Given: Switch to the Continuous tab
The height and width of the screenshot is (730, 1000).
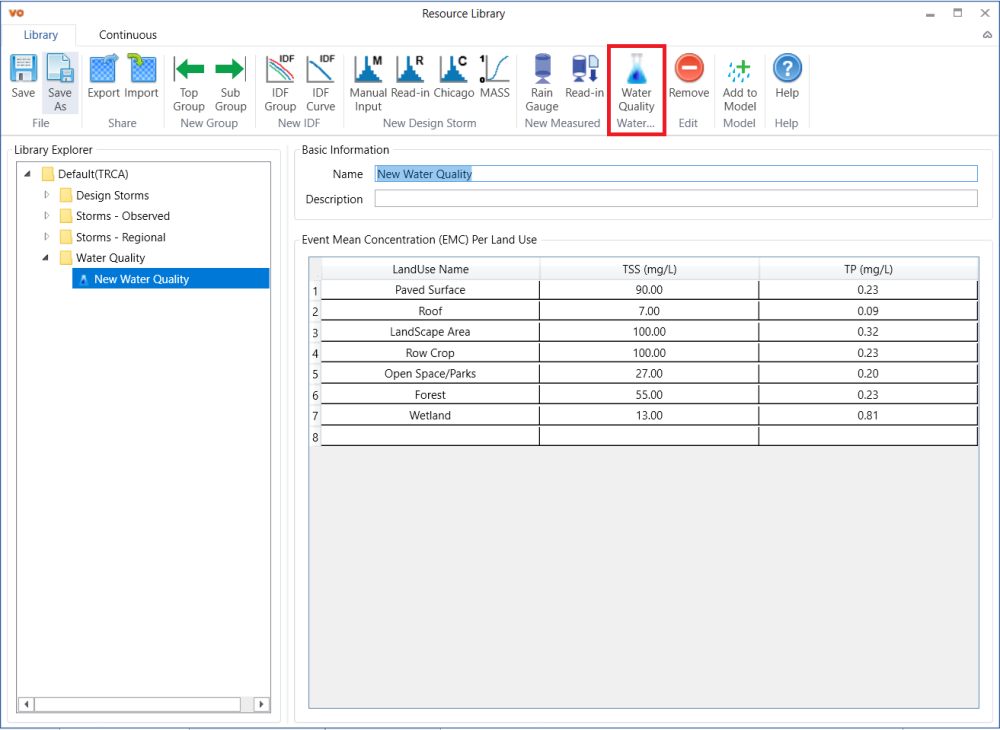Looking at the screenshot, I should [127, 35].
